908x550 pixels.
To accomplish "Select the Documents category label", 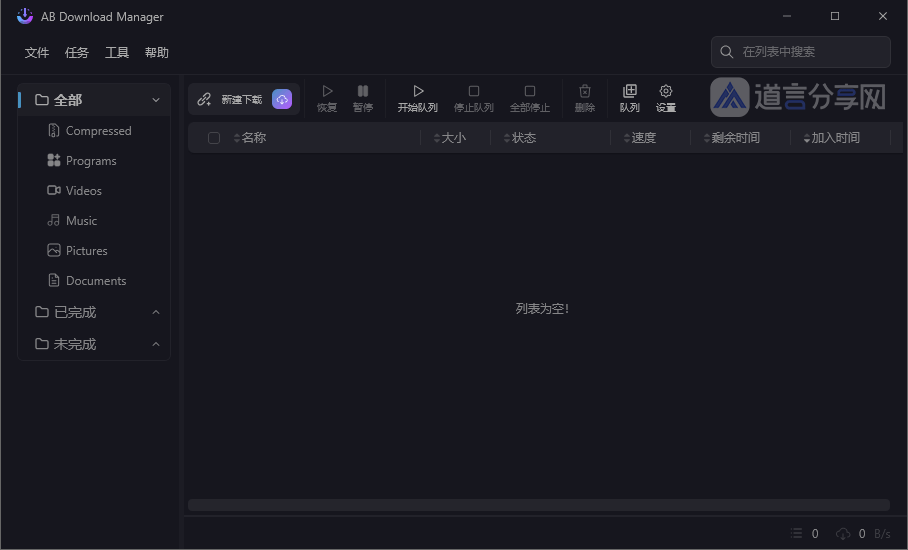I will (96, 281).
